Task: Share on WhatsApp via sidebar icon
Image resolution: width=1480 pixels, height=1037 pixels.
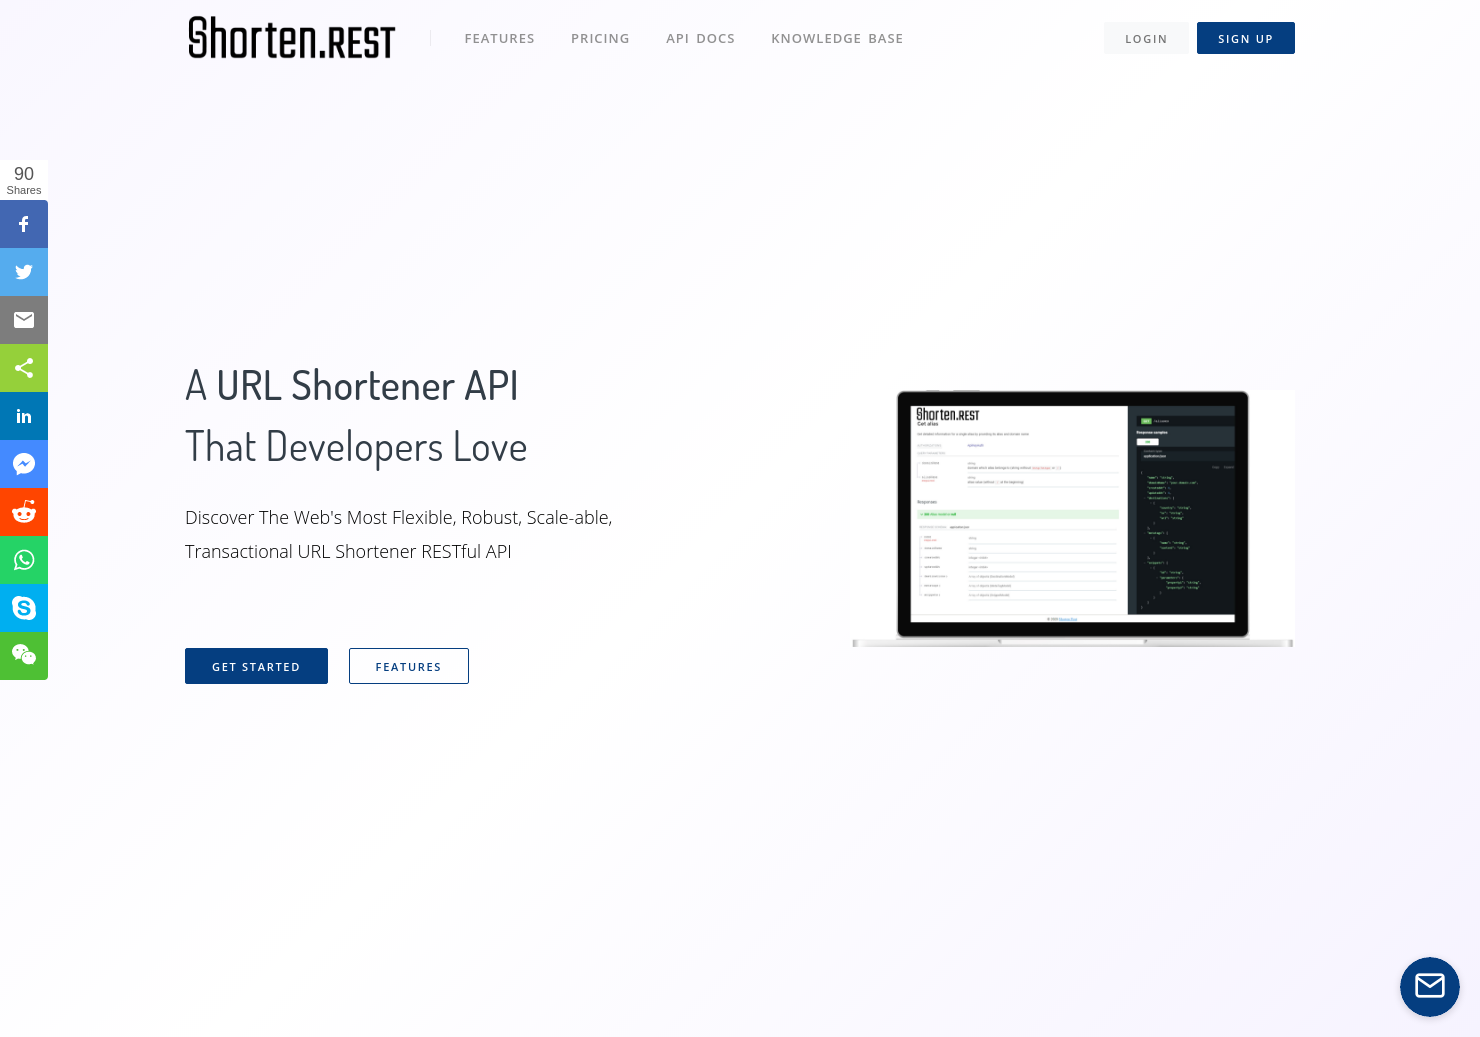Action: [x=24, y=560]
